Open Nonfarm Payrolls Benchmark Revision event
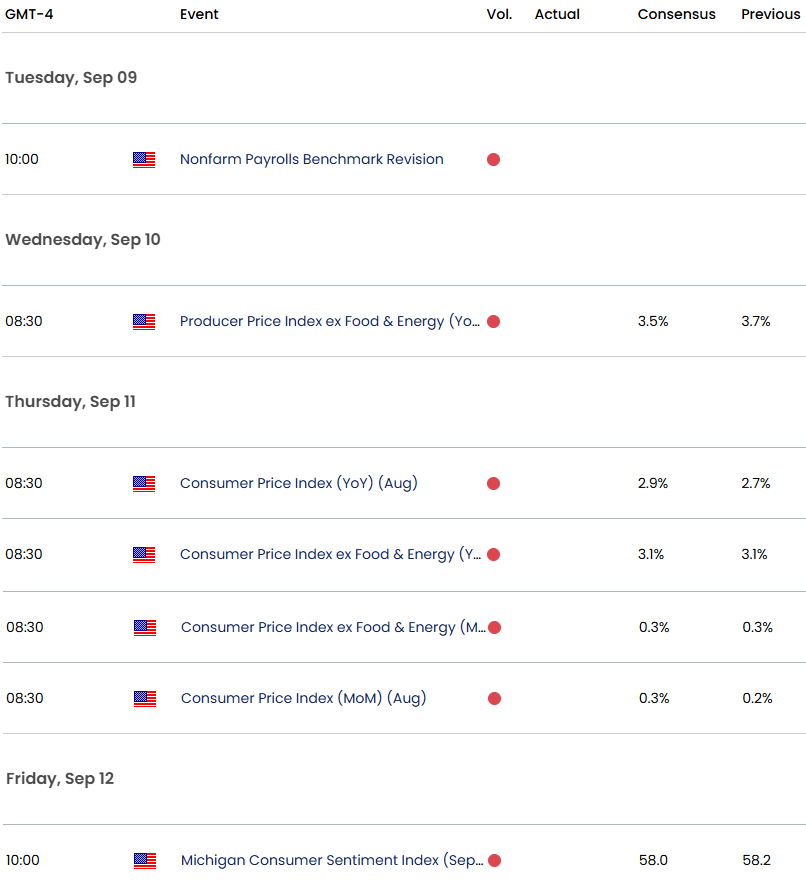The width and height of the screenshot is (806, 880). tap(311, 160)
